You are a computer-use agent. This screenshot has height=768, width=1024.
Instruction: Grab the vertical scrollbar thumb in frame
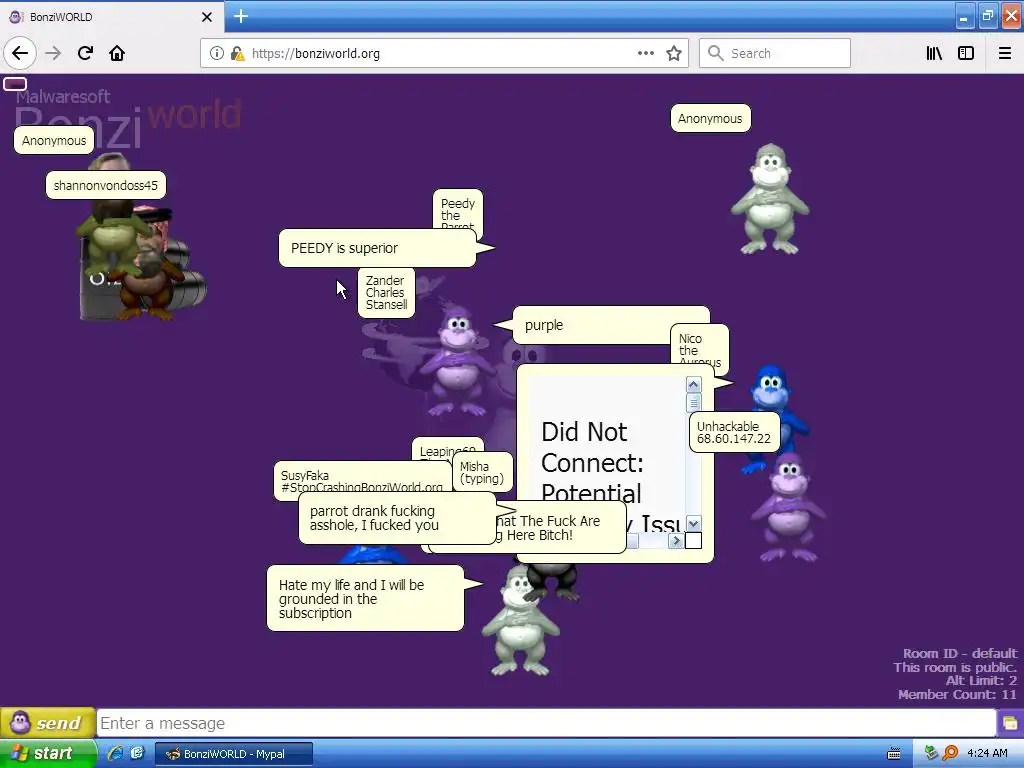[694, 402]
